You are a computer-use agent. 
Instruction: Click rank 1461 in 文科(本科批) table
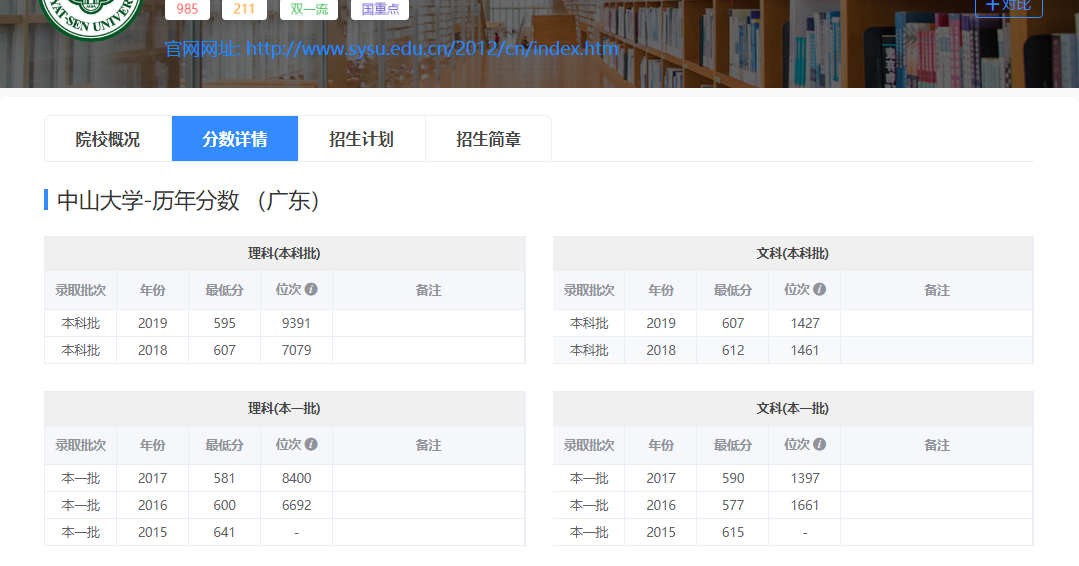point(804,350)
